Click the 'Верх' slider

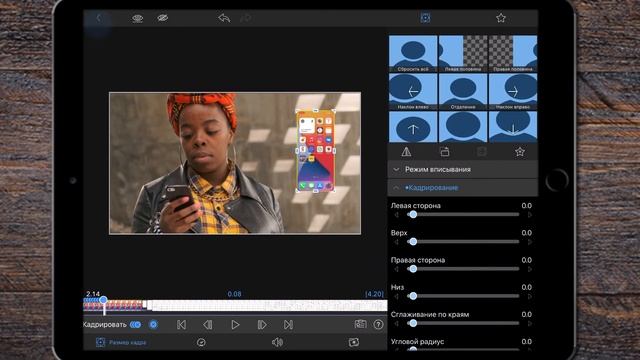click(463, 242)
